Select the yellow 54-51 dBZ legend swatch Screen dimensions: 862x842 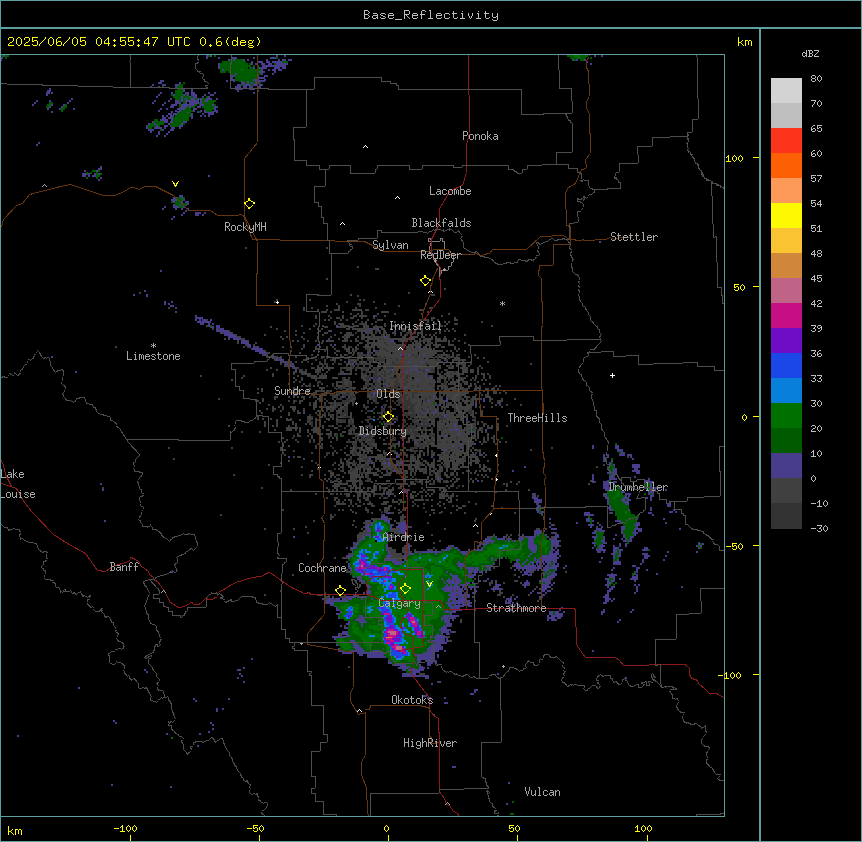786,215
